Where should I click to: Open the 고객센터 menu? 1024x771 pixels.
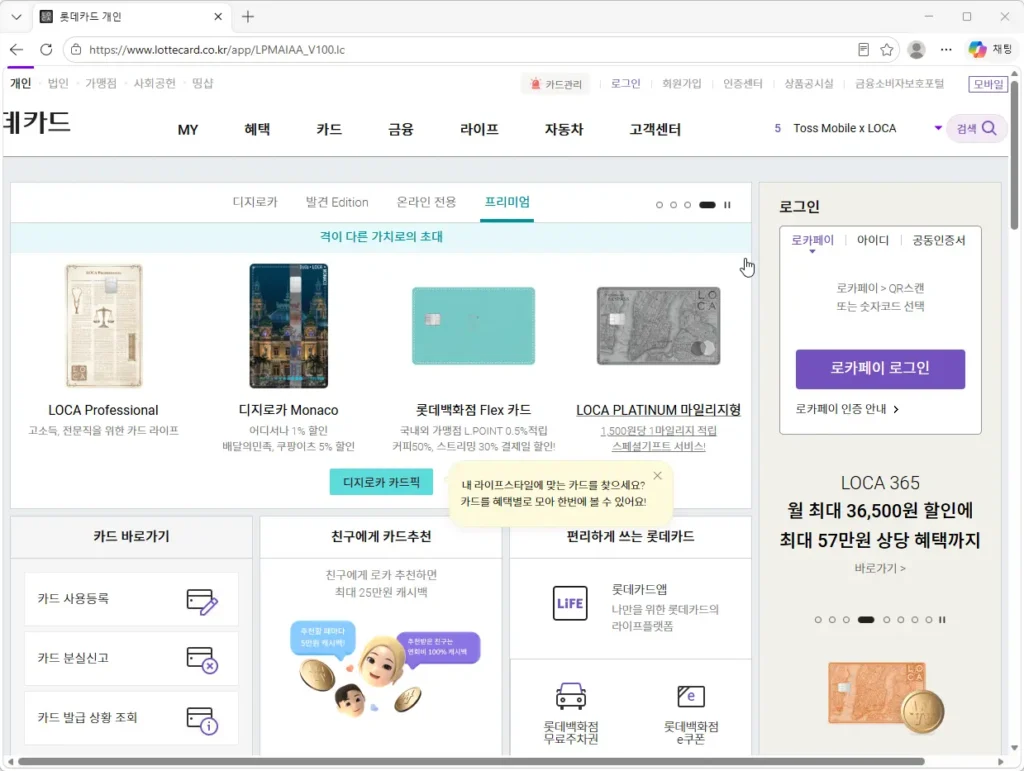point(654,129)
